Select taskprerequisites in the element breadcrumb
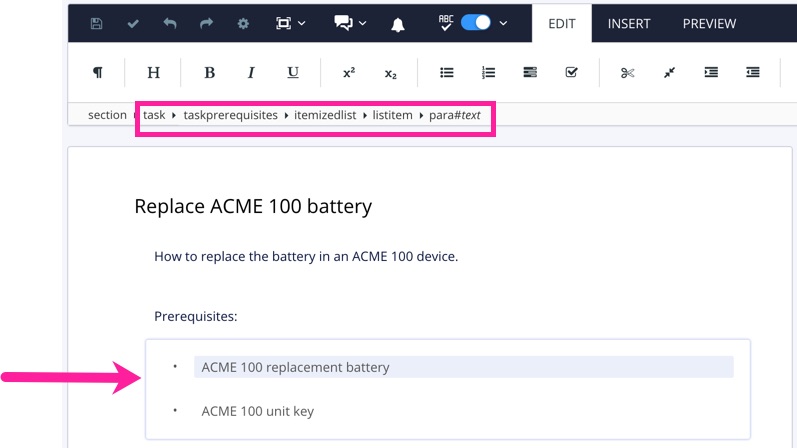Image resolution: width=797 pixels, height=448 pixels. (x=230, y=115)
